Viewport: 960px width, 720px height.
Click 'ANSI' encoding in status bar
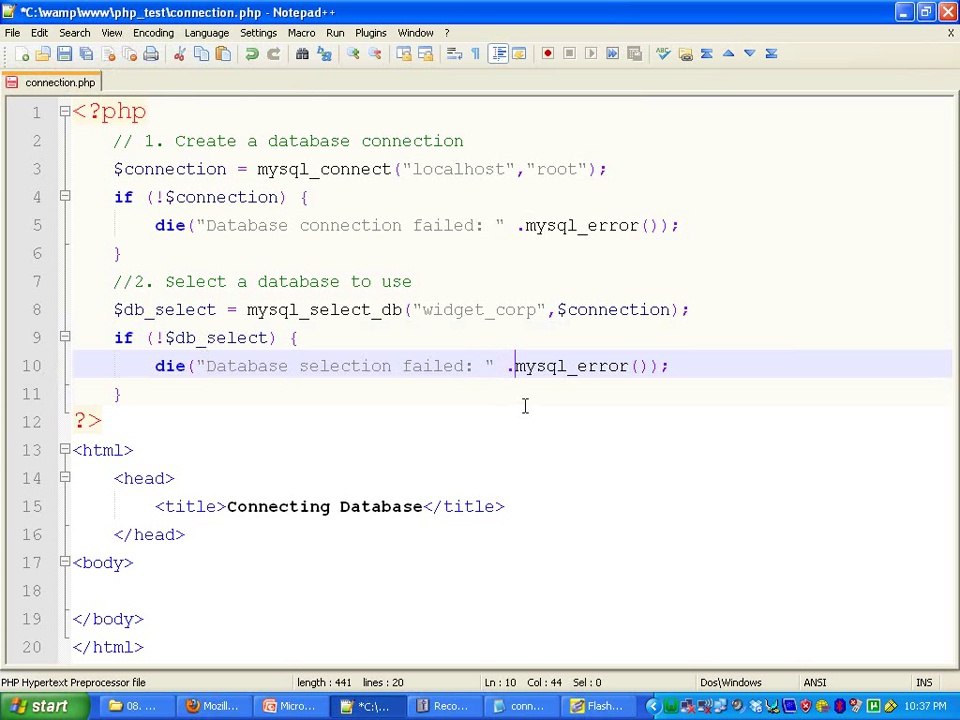pyautogui.click(x=814, y=682)
